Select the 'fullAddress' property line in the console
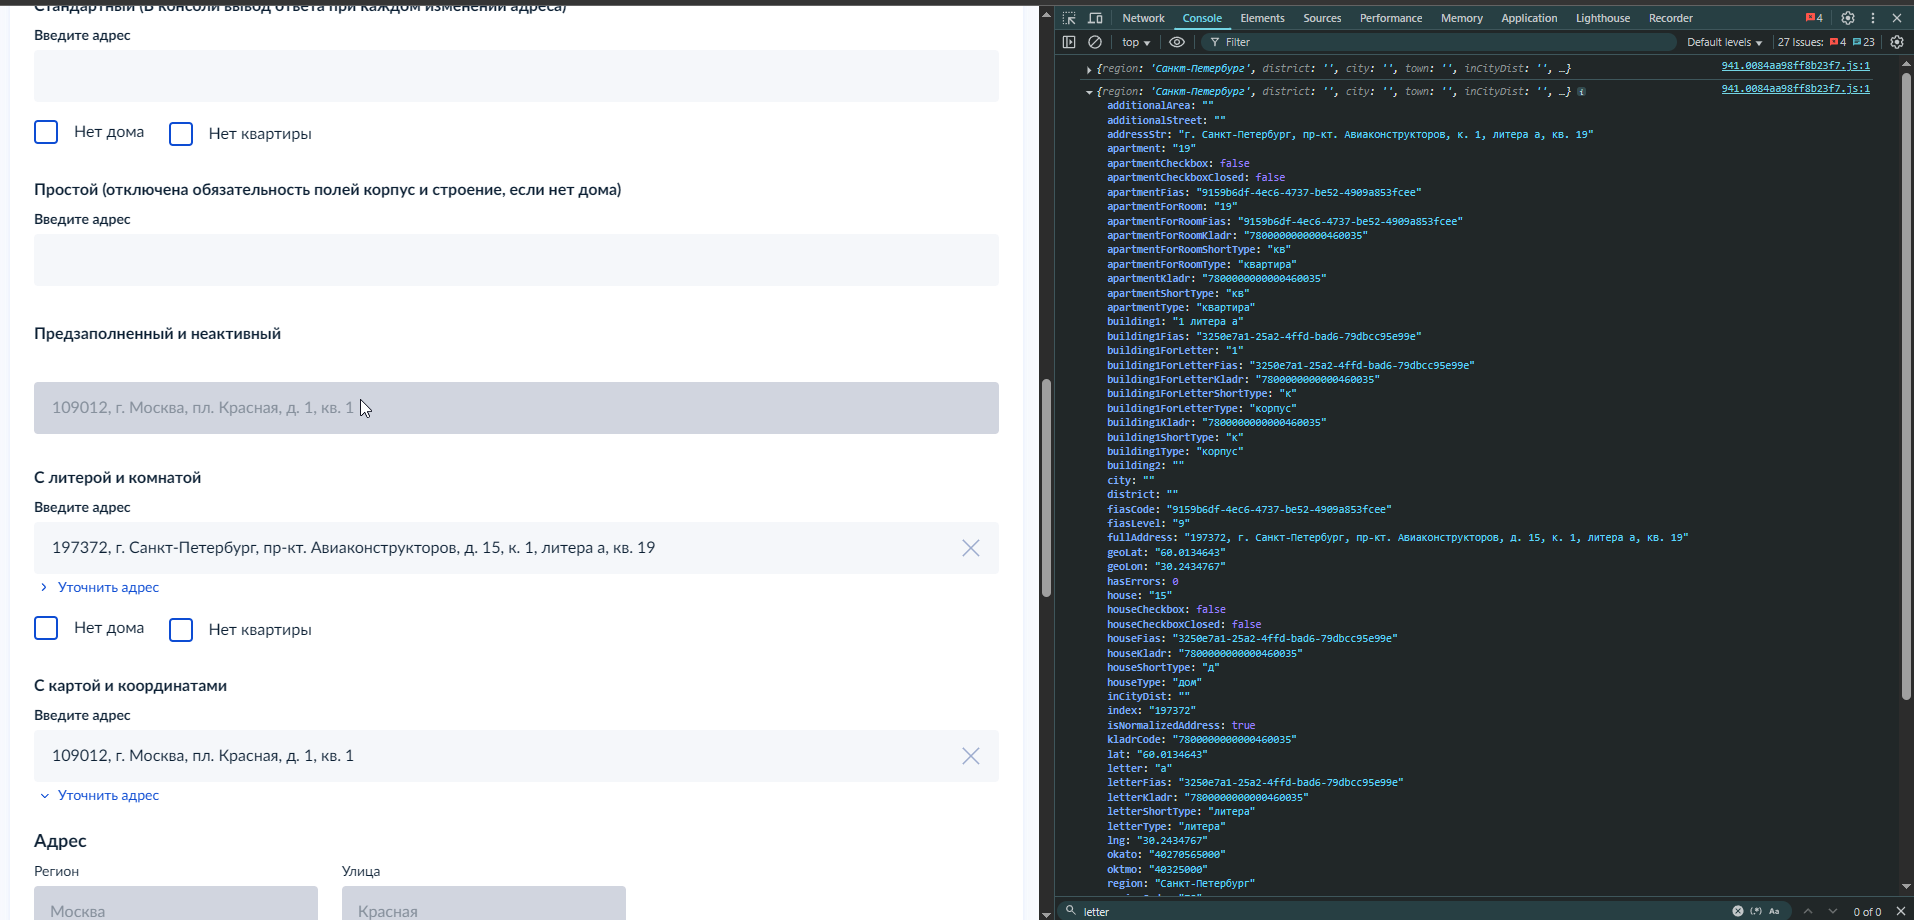Image resolution: width=1914 pixels, height=920 pixels. tap(1397, 538)
